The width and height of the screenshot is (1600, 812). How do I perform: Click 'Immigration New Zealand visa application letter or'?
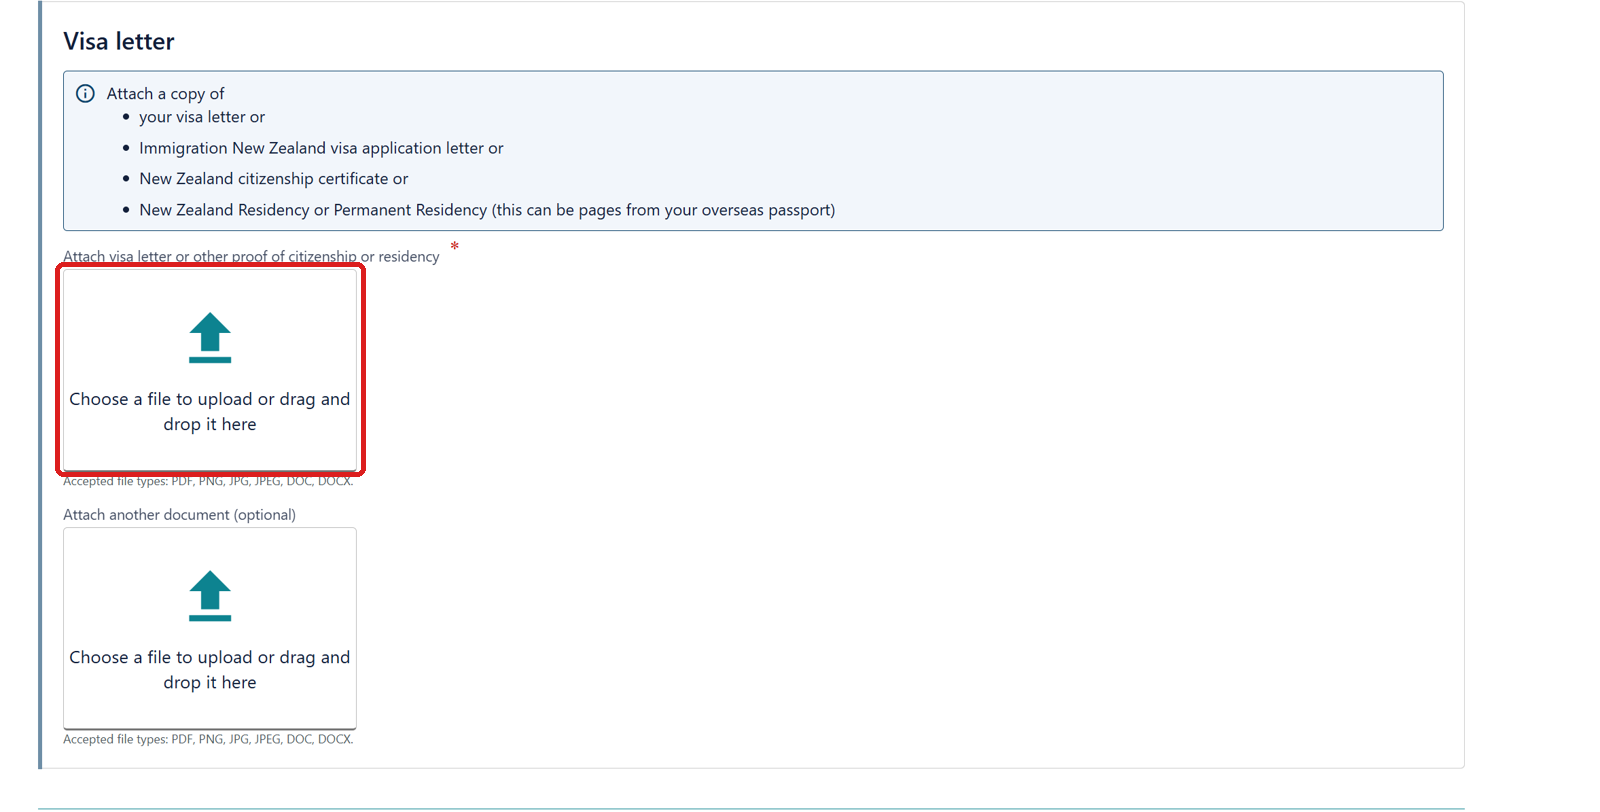click(321, 148)
